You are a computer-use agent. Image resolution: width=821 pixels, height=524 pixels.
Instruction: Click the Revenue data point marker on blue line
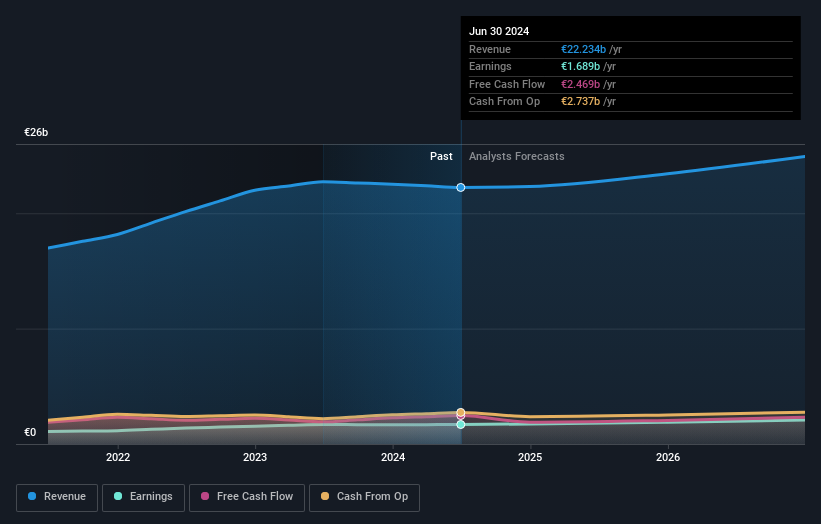(x=461, y=187)
